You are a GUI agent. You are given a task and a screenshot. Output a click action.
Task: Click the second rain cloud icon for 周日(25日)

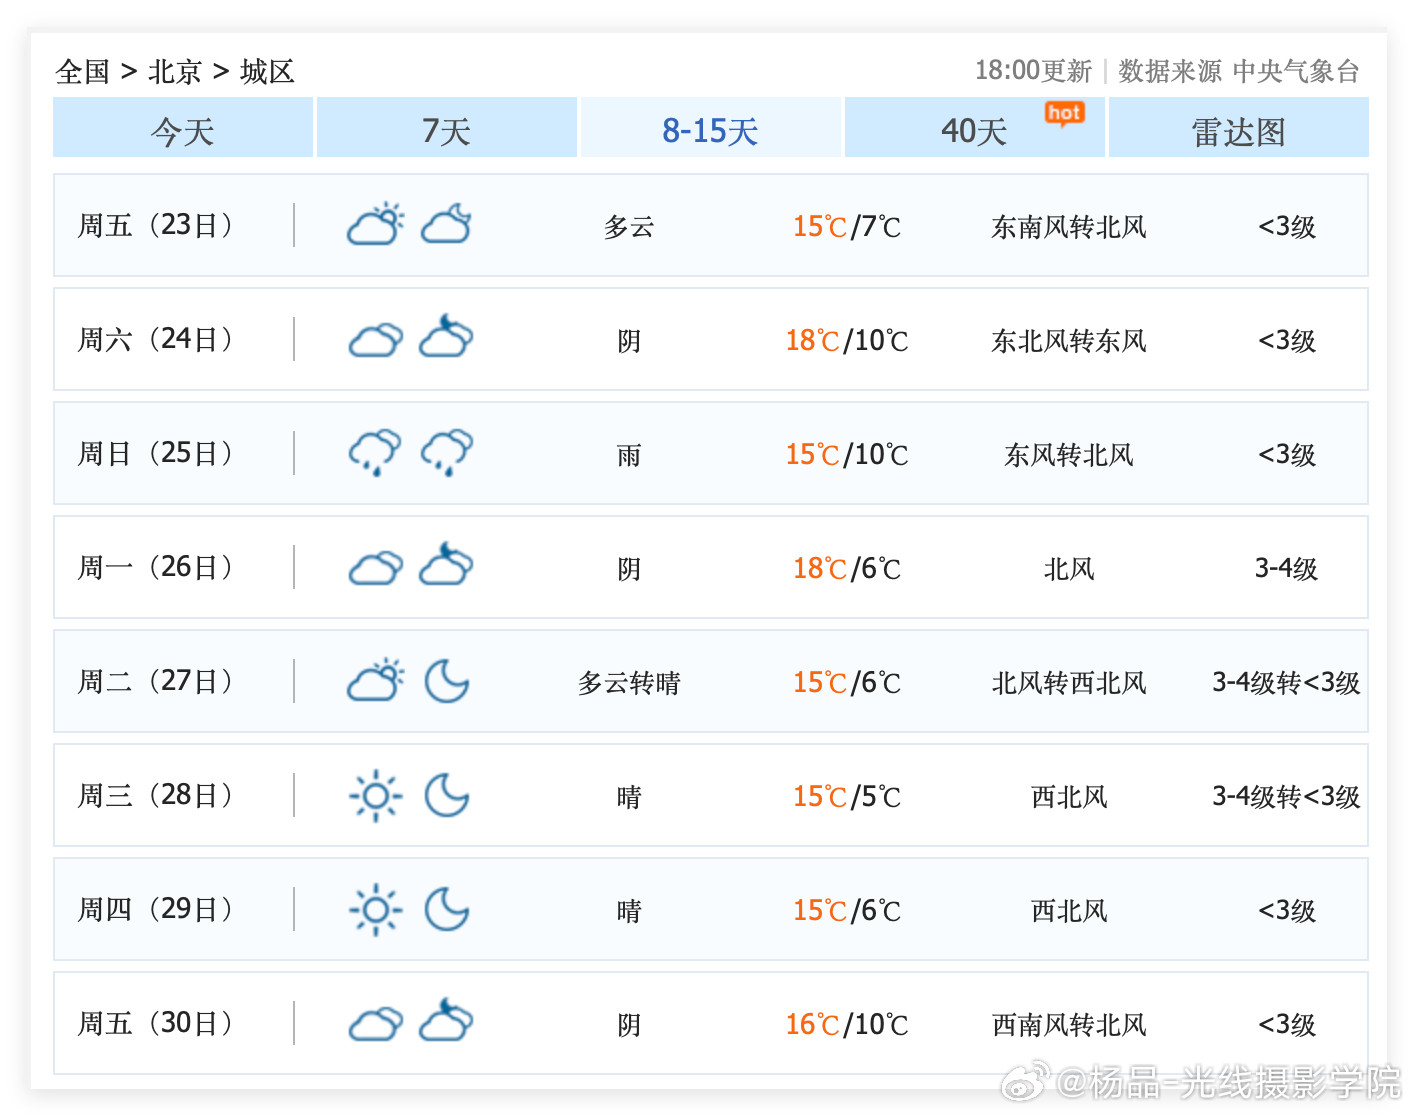446,453
